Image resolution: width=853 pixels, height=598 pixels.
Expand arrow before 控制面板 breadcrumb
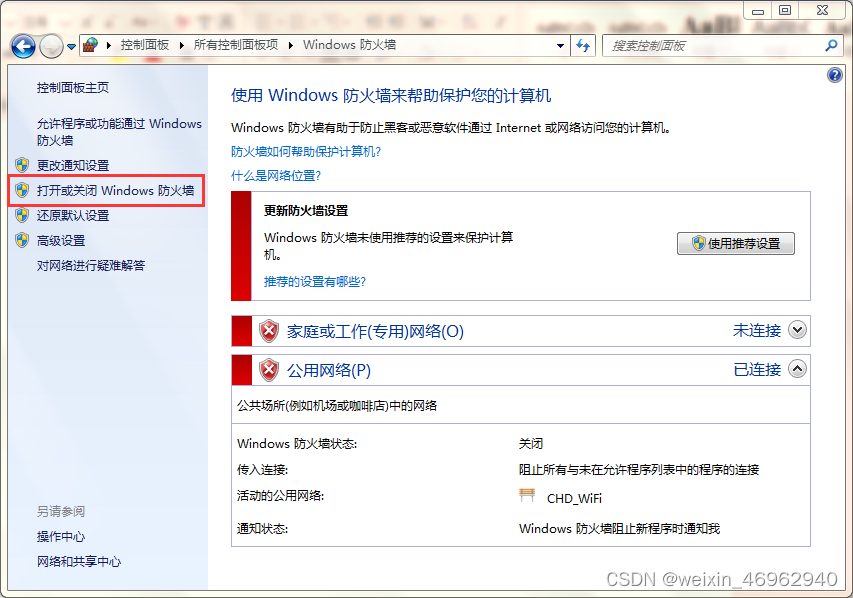pos(109,46)
